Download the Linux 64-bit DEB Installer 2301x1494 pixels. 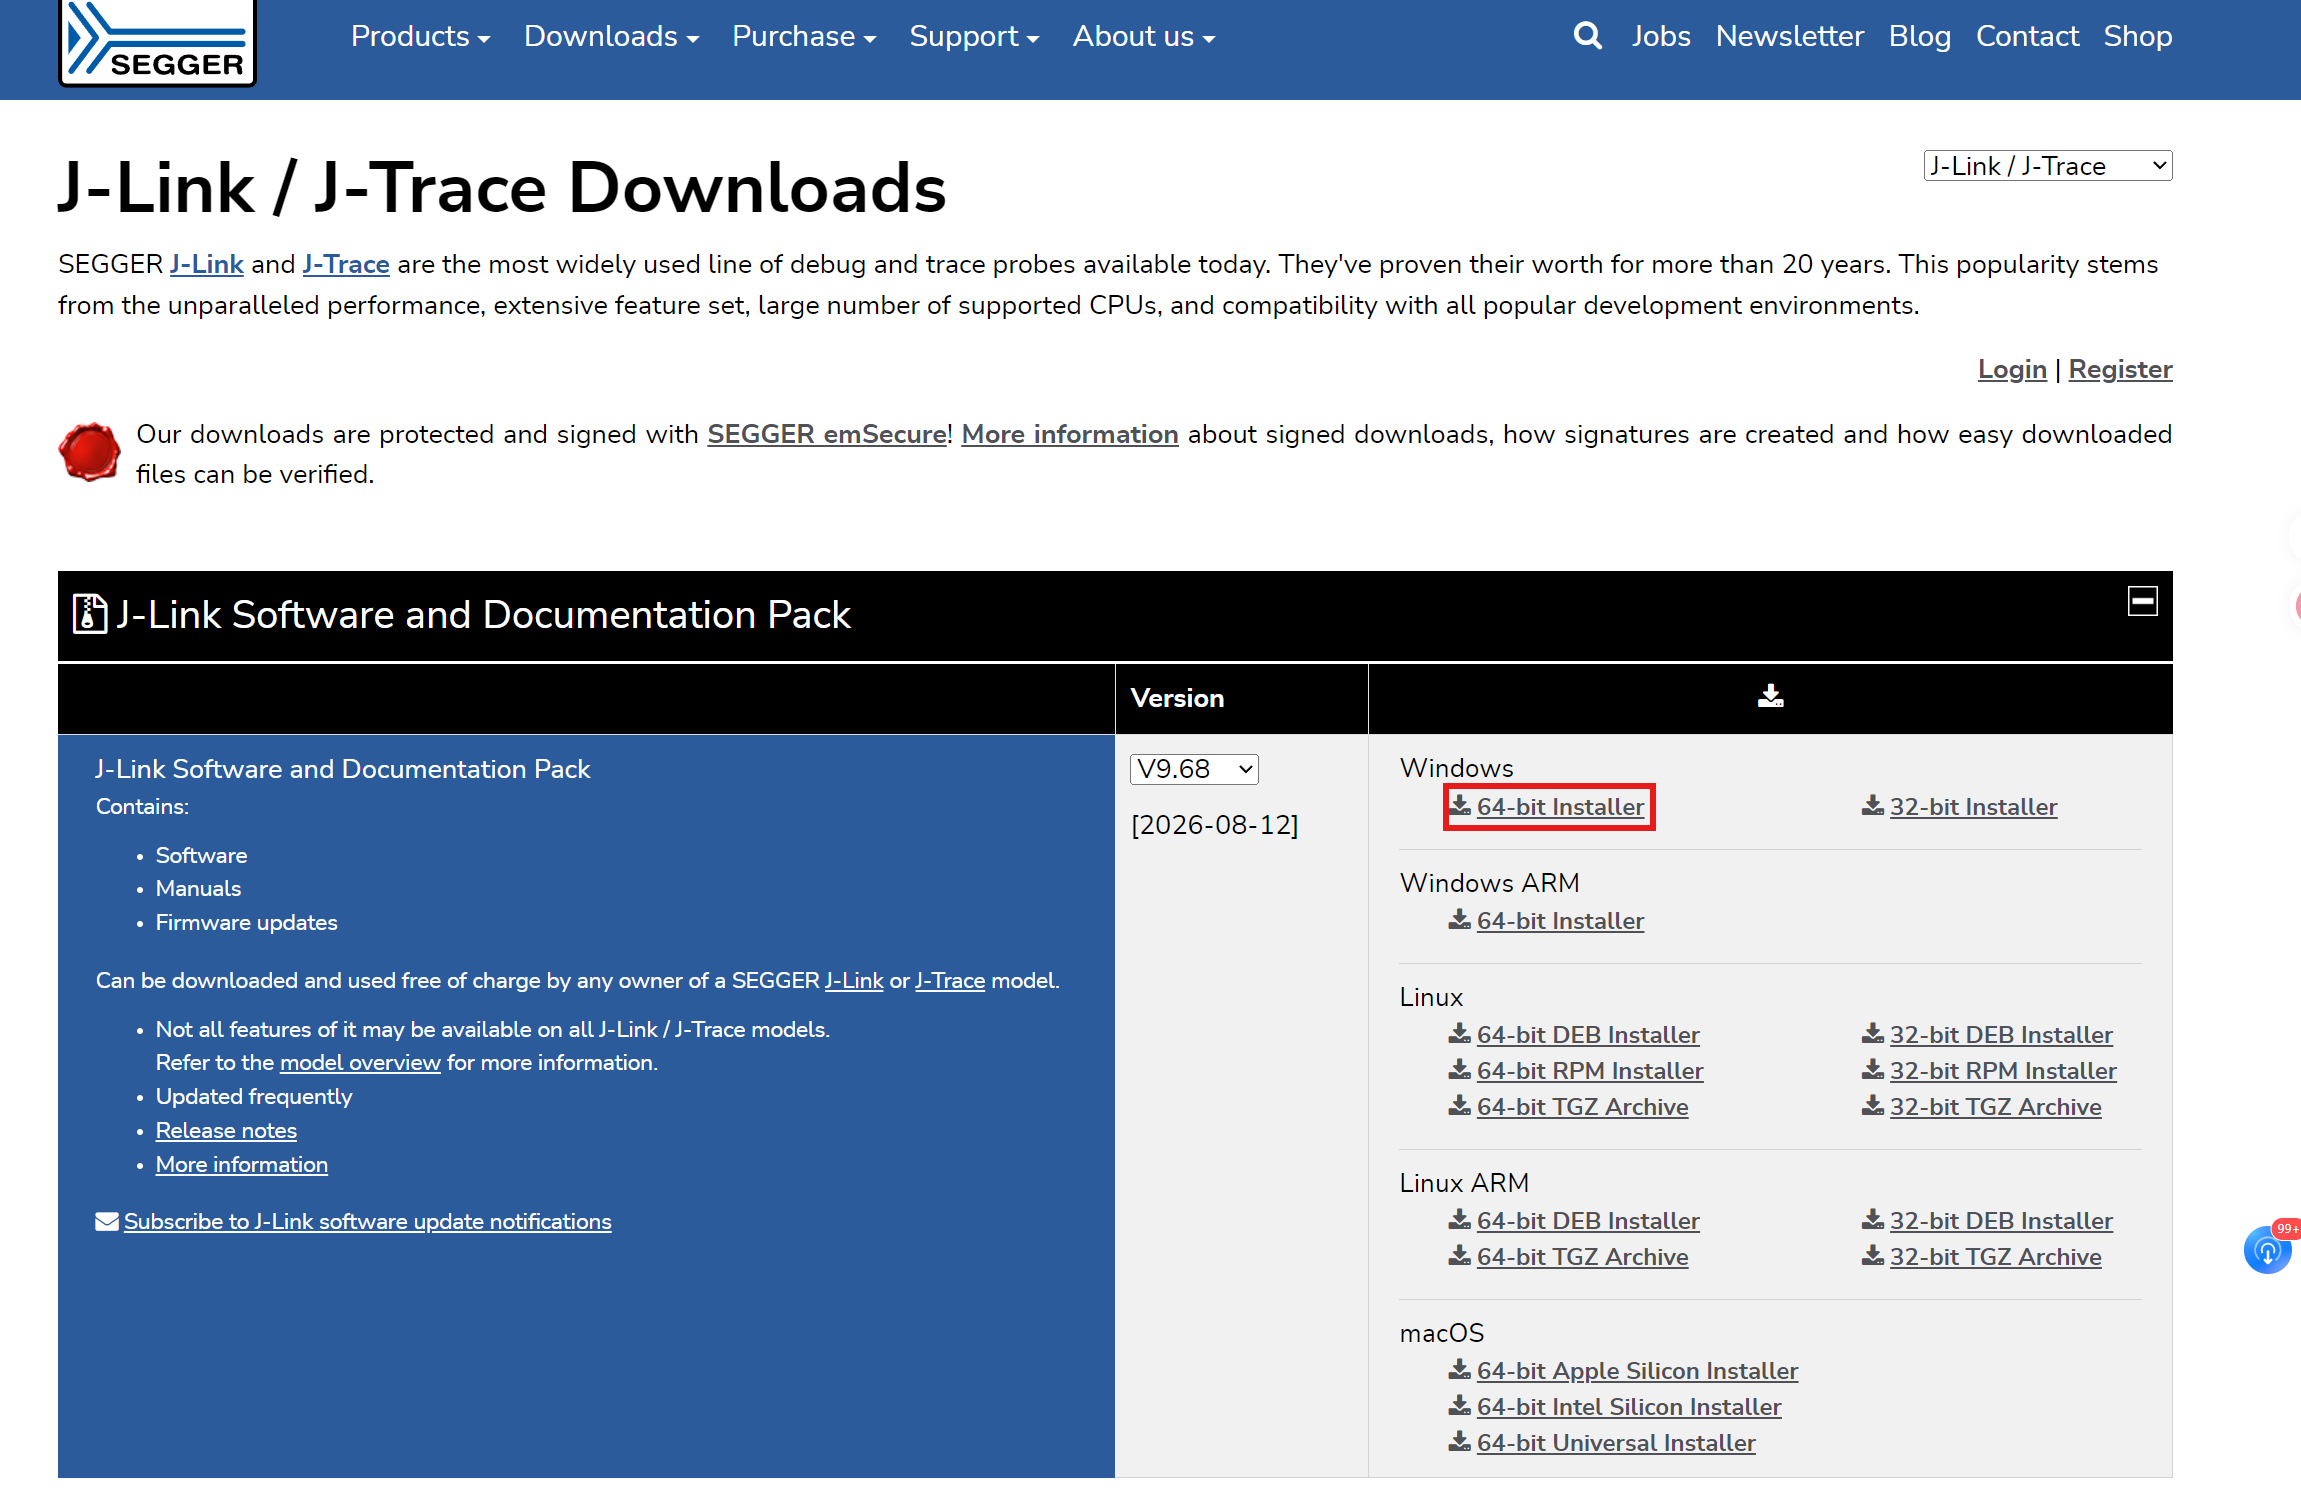(x=1575, y=1035)
